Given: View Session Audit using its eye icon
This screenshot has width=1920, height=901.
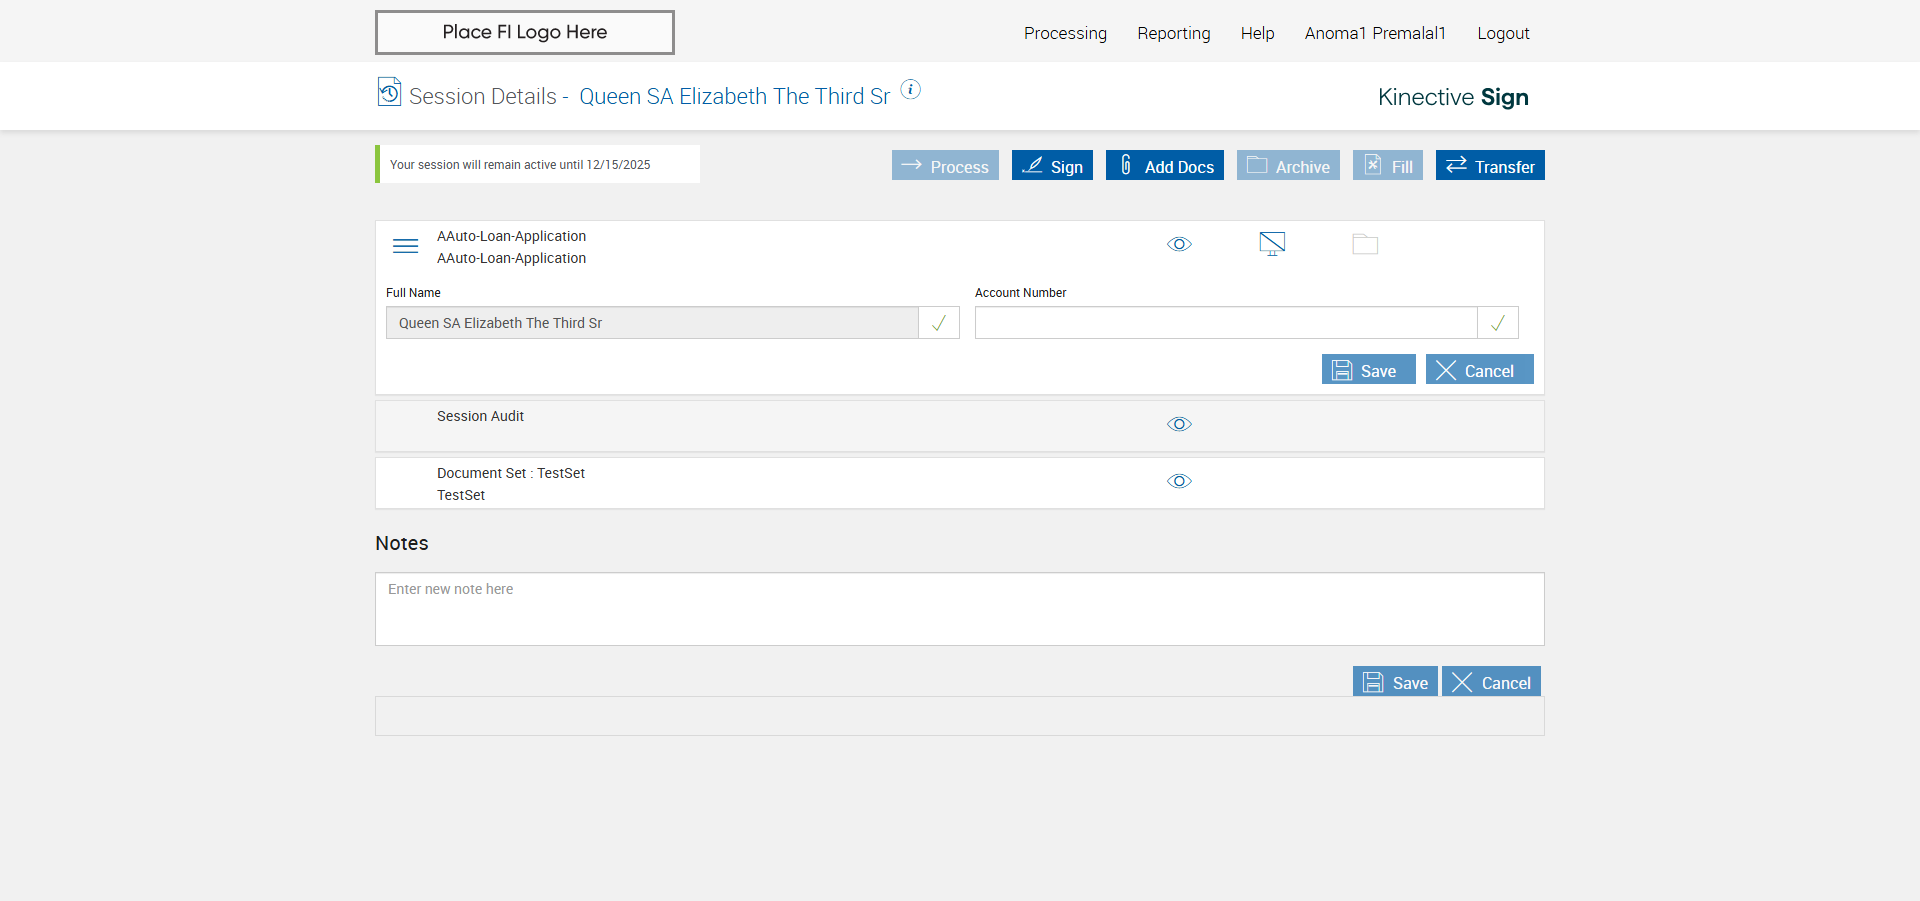Looking at the screenshot, I should coord(1179,424).
